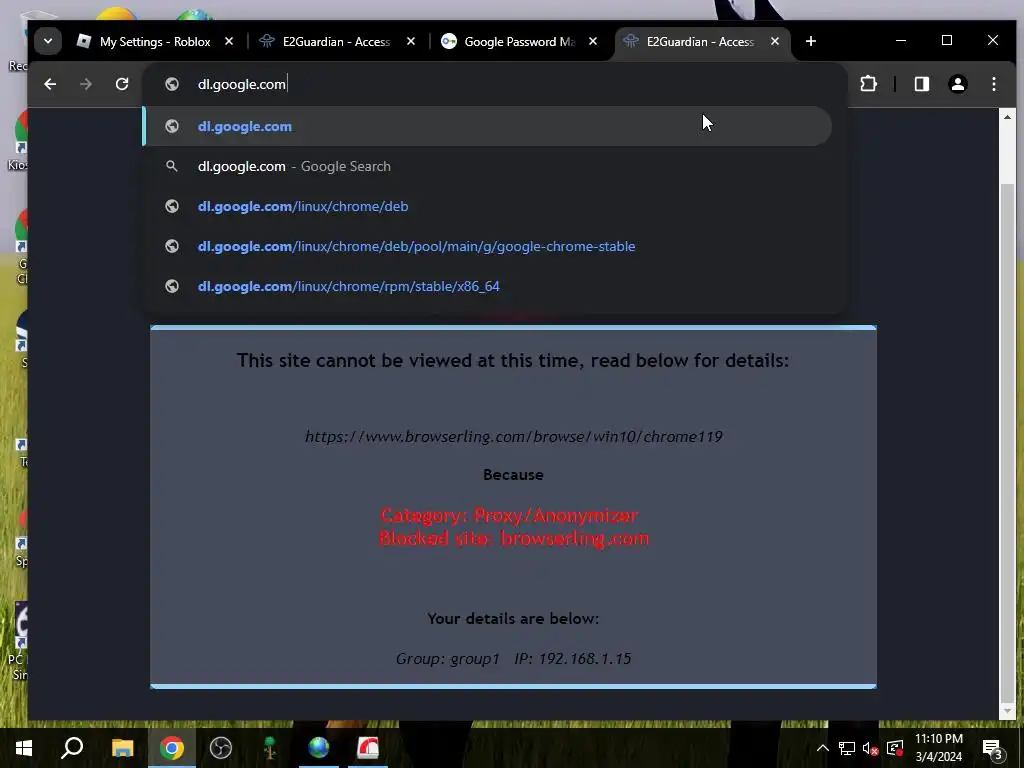This screenshot has width=1024, height=768.
Task: Click page scrollbar down arrow
Action: tap(1007, 710)
